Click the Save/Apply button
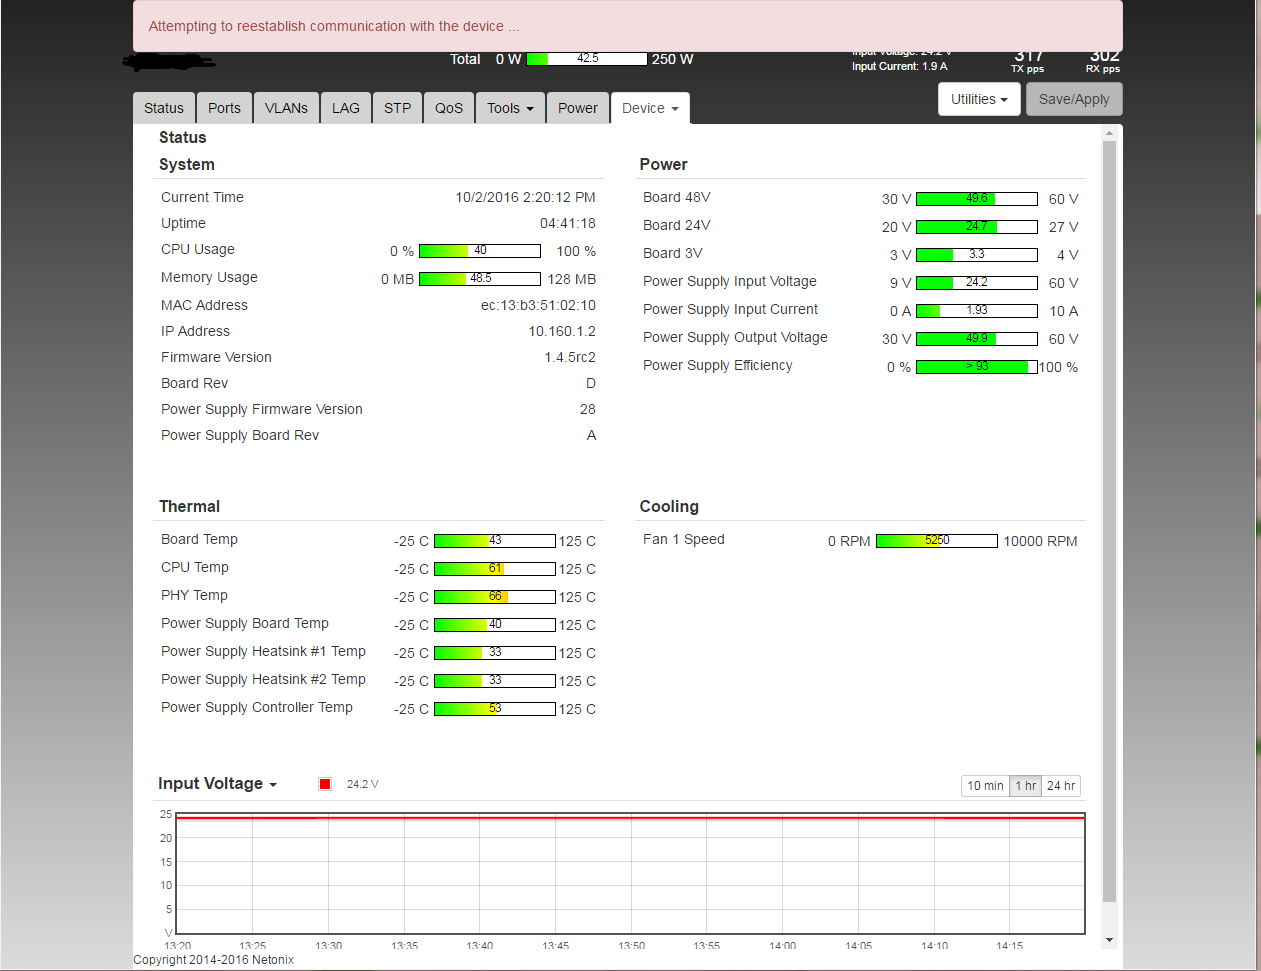The image size is (1261, 971). (x=1074, y=99)
